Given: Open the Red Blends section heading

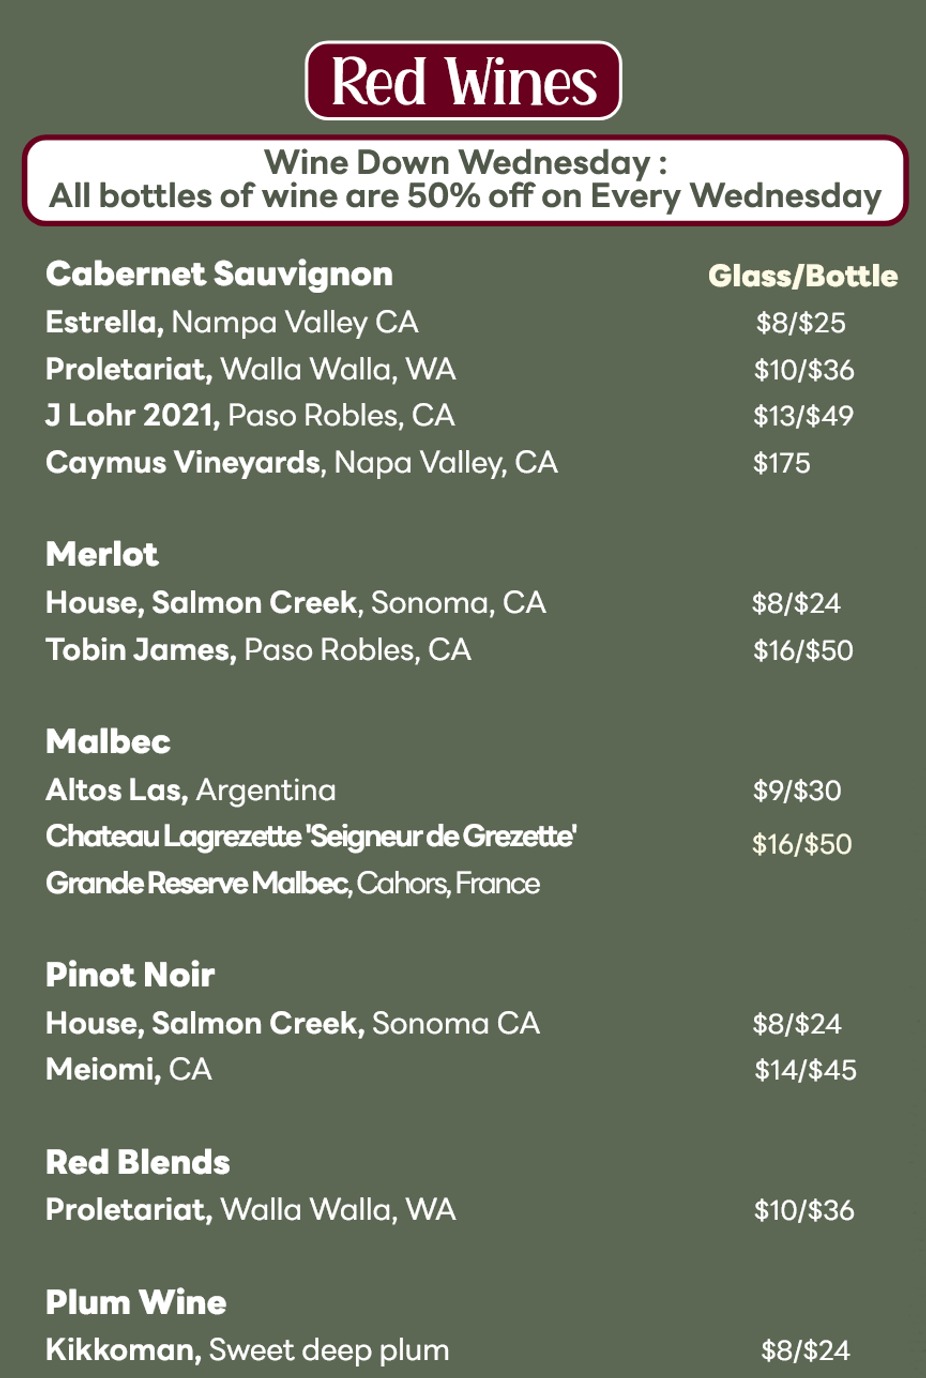Looking at the screenshot, I should pyautogui.click(x=138, y=1162).
